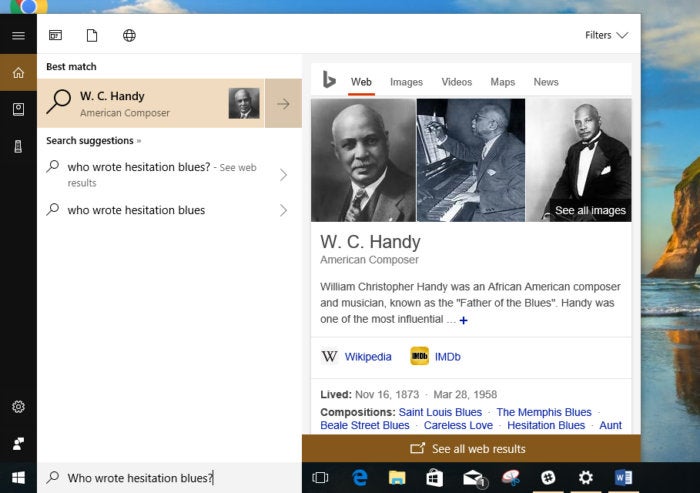Viewport: 700px width, 493px height.
Task: Filter results by Apps icon
Action: tap(55, 35)
